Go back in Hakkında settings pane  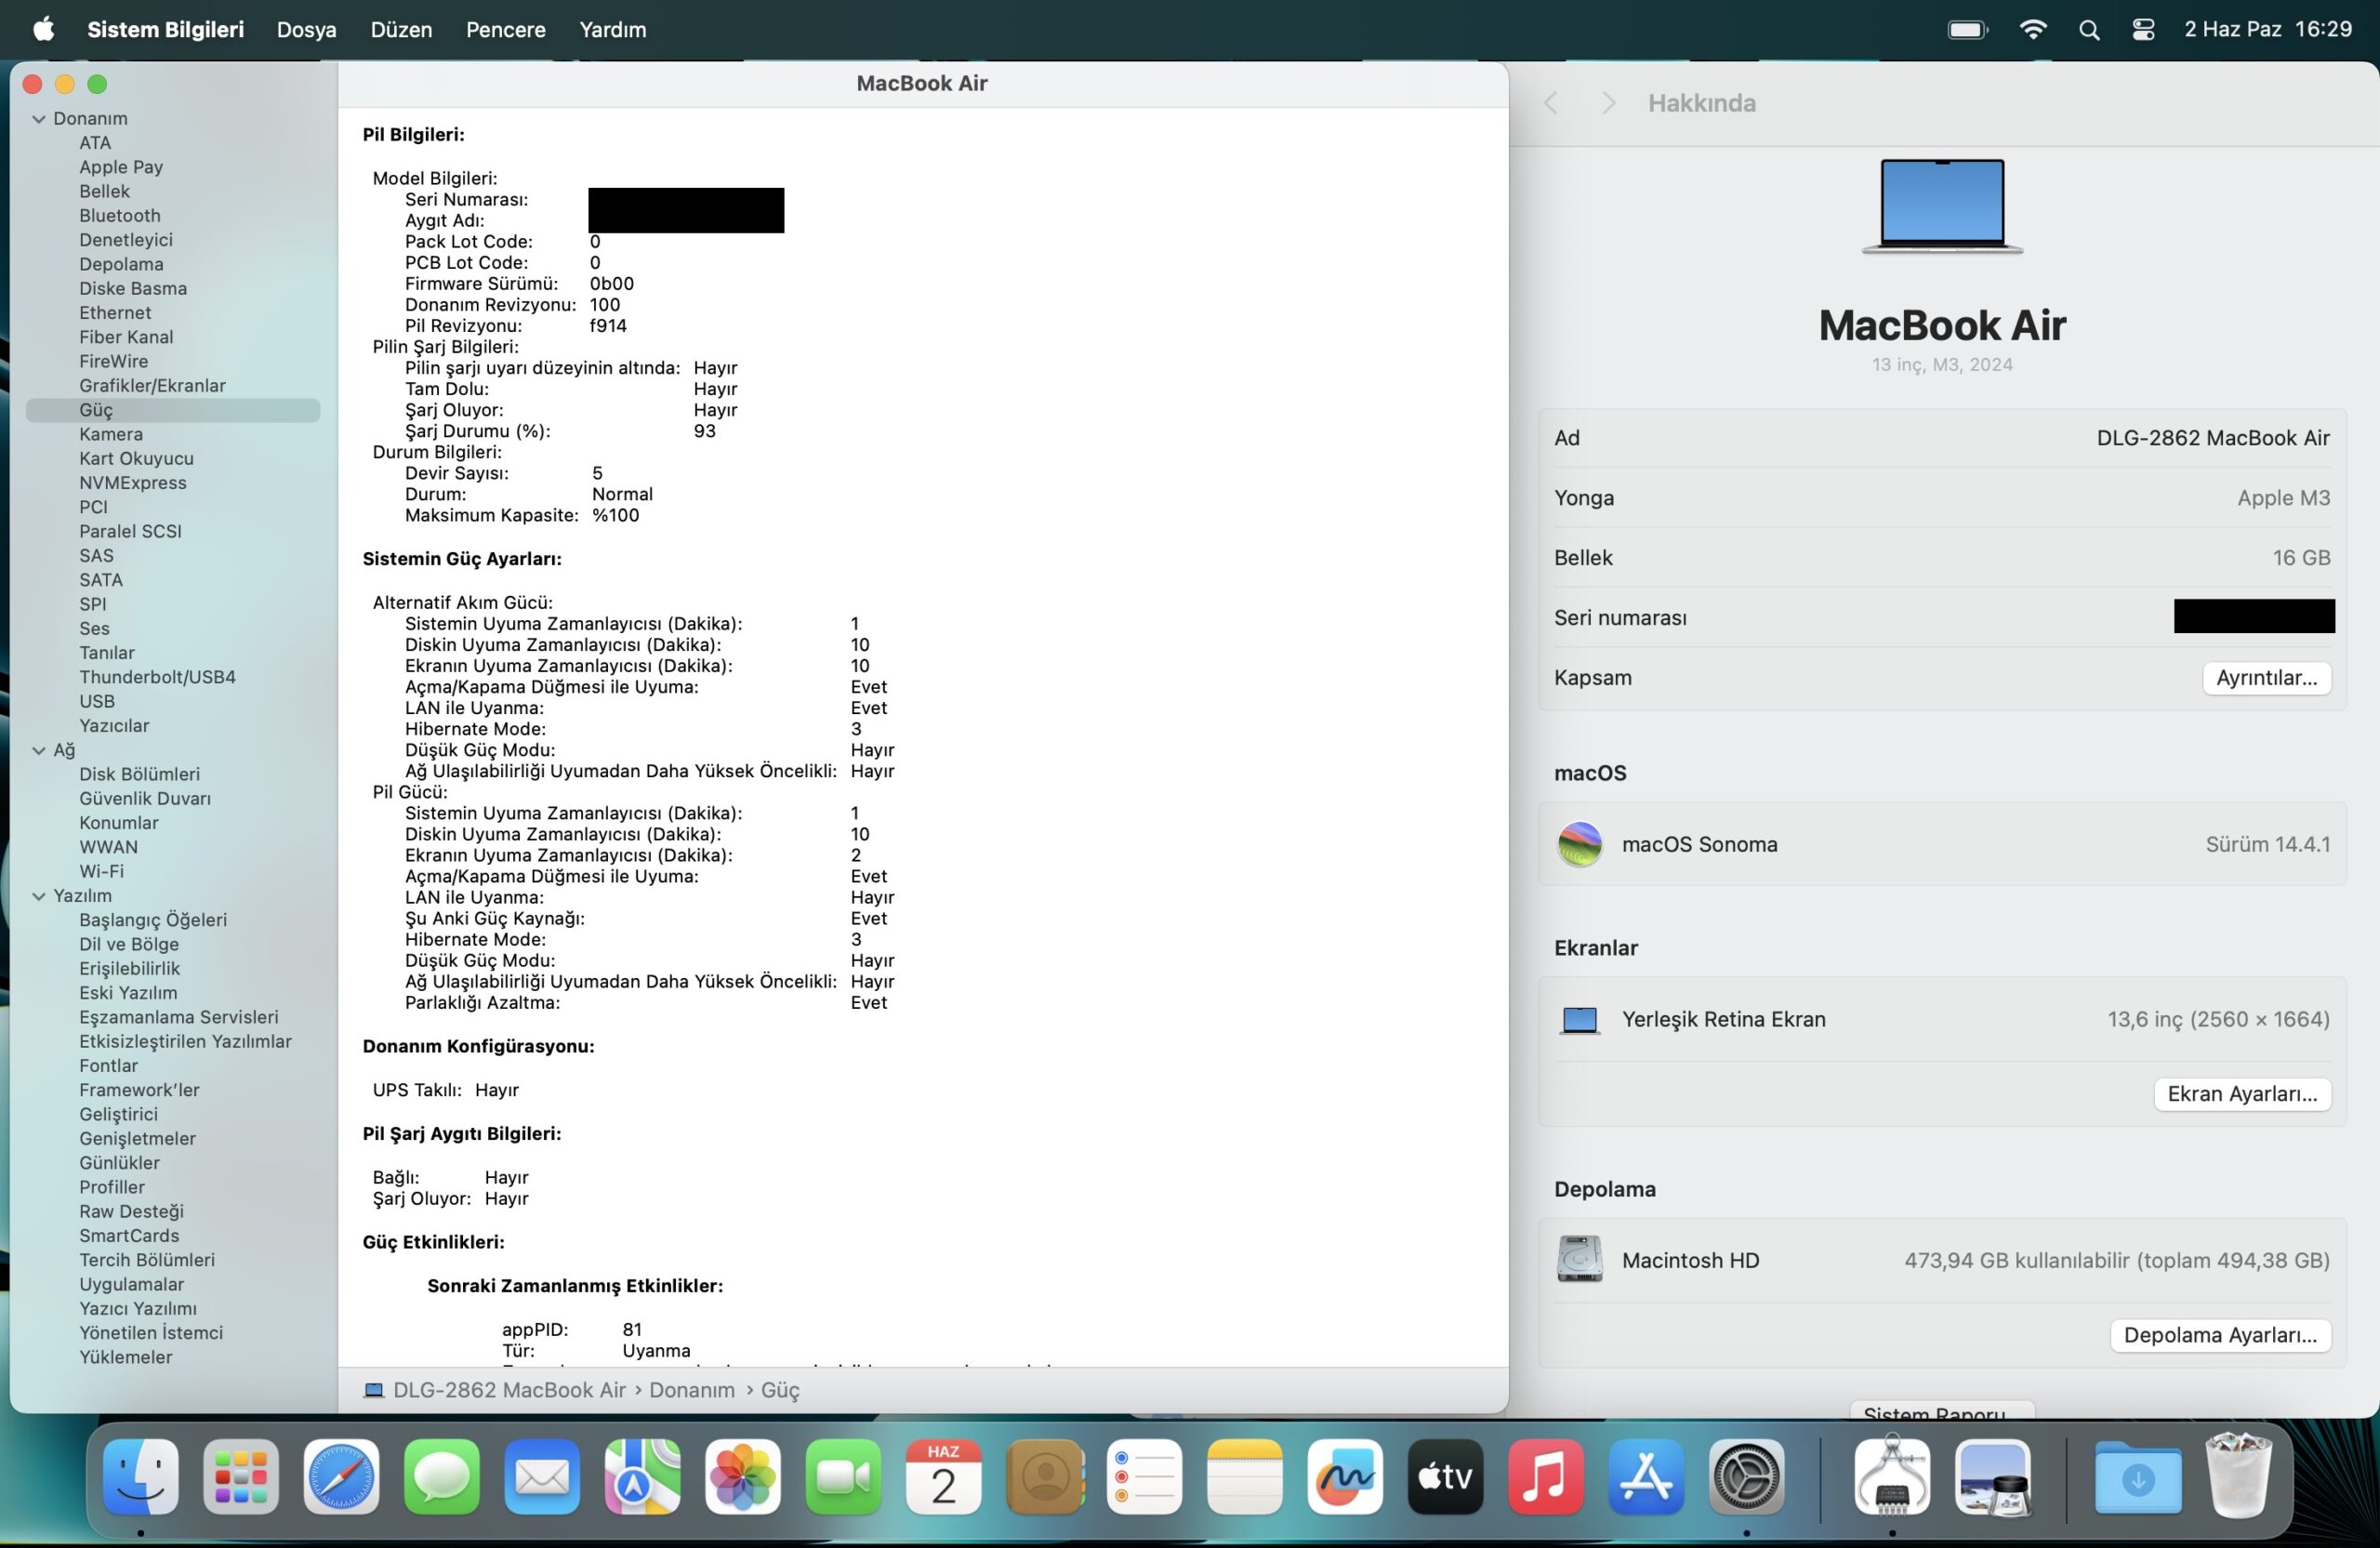1551,103
